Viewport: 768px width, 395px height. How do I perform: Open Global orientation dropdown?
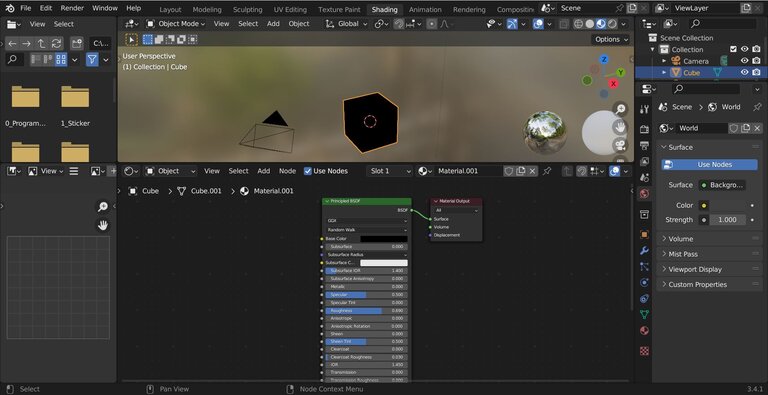point(346,24)
